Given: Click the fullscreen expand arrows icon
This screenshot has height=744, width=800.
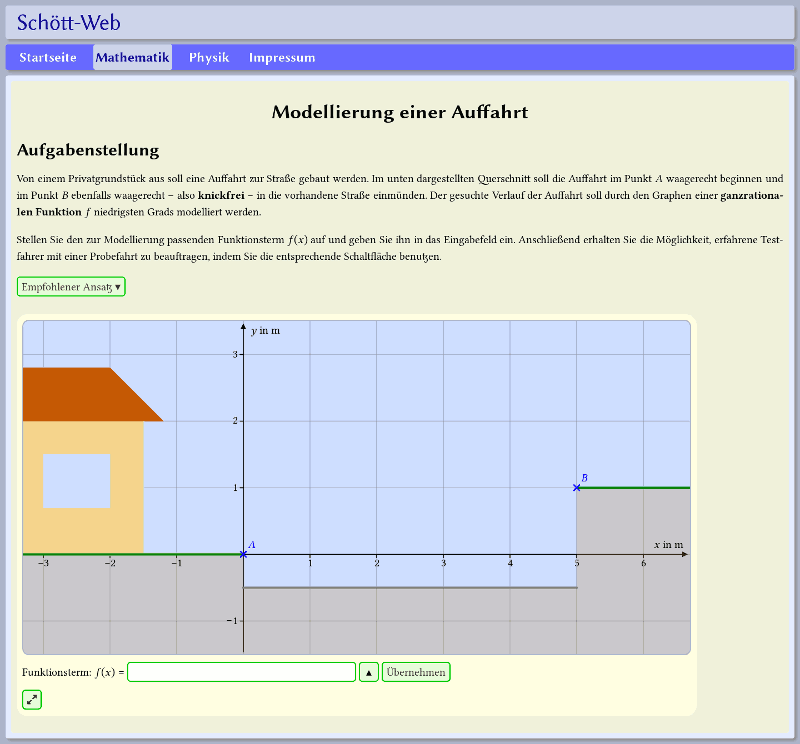Looking at the screenshot, I should (32, 700).
